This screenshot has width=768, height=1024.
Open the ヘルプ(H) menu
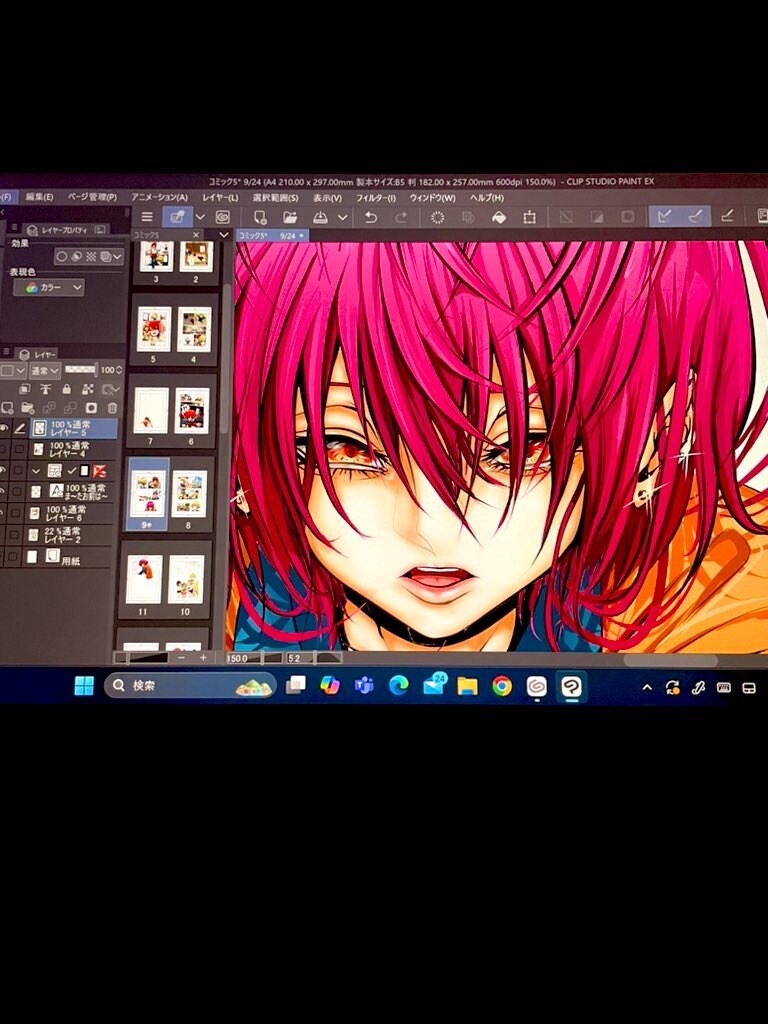point(487,197)
